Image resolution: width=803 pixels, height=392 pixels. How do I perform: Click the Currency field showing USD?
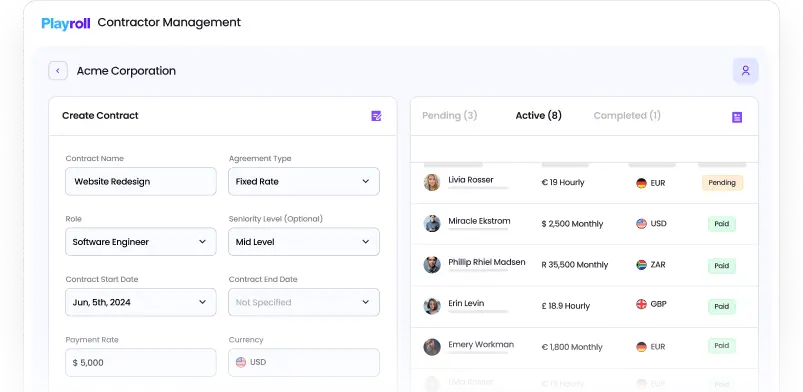(304, 363)
